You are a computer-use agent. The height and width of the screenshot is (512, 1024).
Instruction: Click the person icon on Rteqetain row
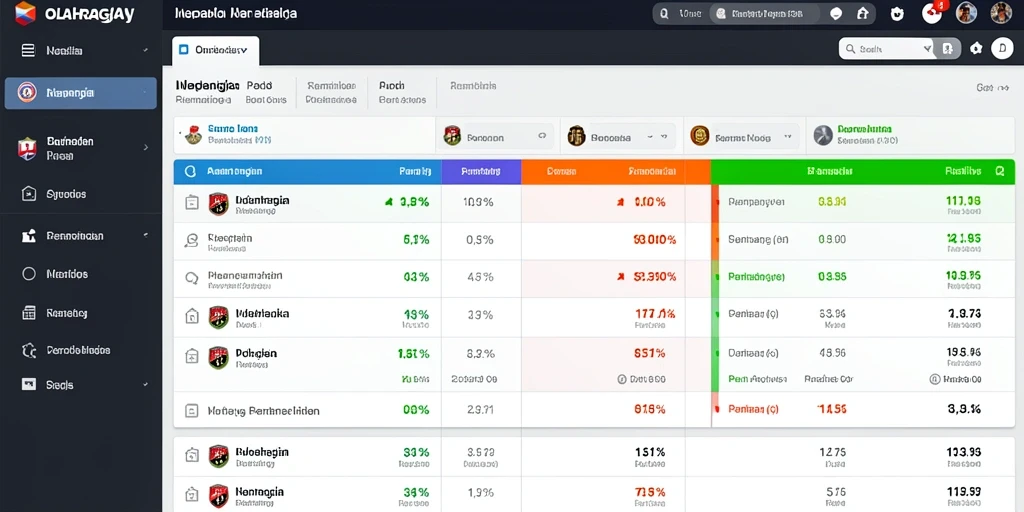point(191,241)
